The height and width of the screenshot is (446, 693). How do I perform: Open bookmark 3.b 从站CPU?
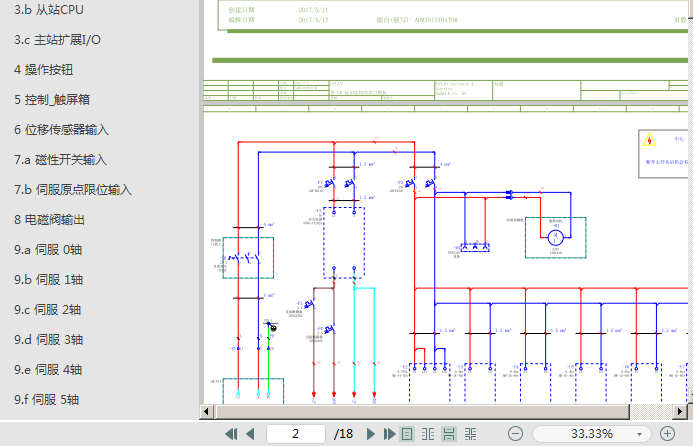pos(49,10)
